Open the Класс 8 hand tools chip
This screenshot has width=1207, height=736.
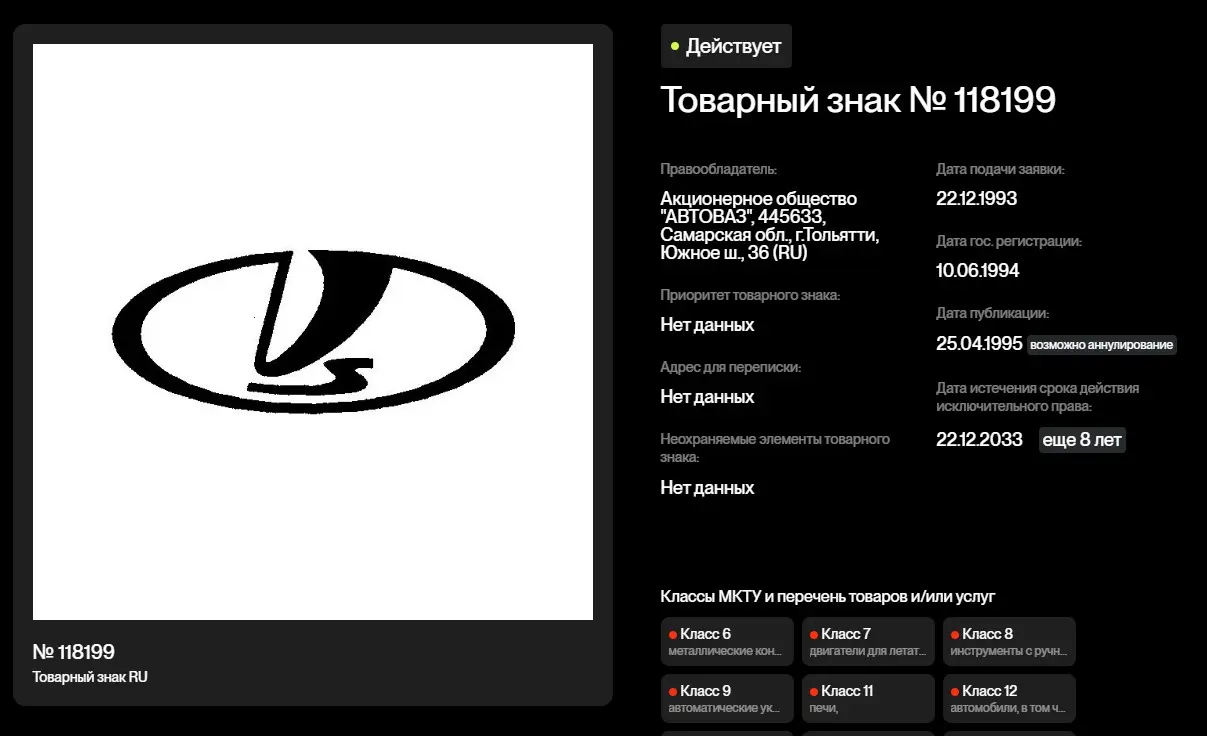1009,642
